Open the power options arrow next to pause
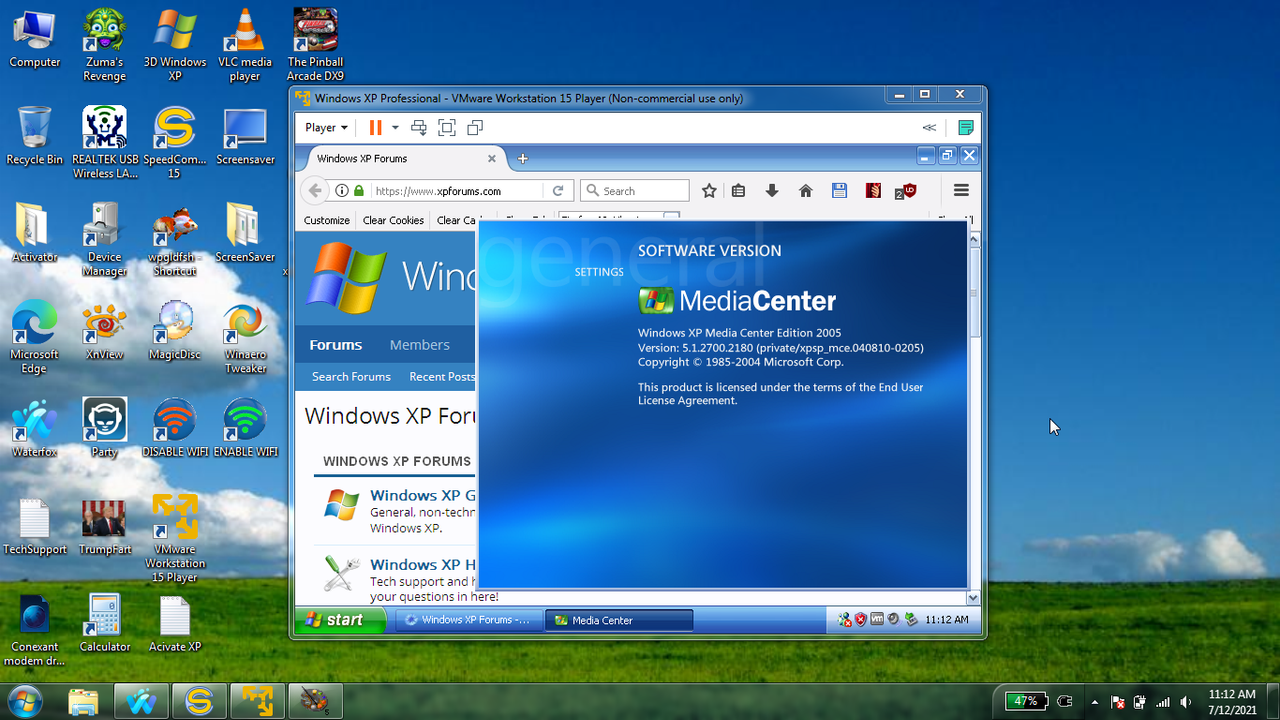The height and width of the screenshot is (720, 1280). (395, 128)
